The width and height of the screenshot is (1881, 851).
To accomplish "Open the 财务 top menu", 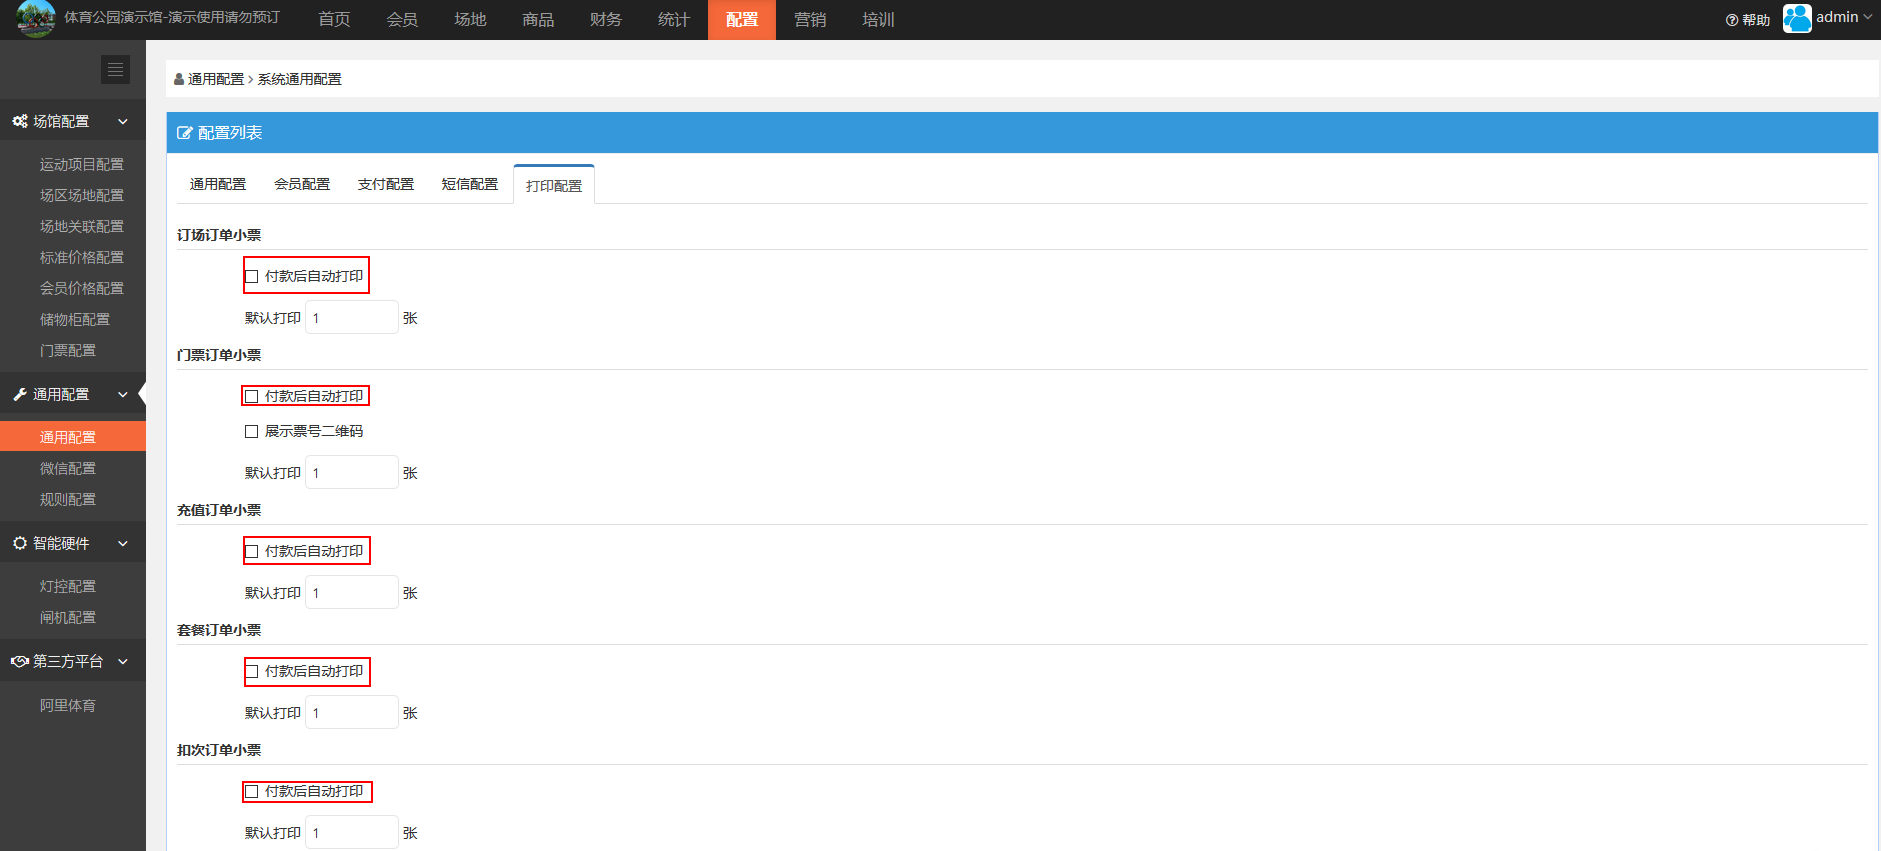I will coord(606,20).
